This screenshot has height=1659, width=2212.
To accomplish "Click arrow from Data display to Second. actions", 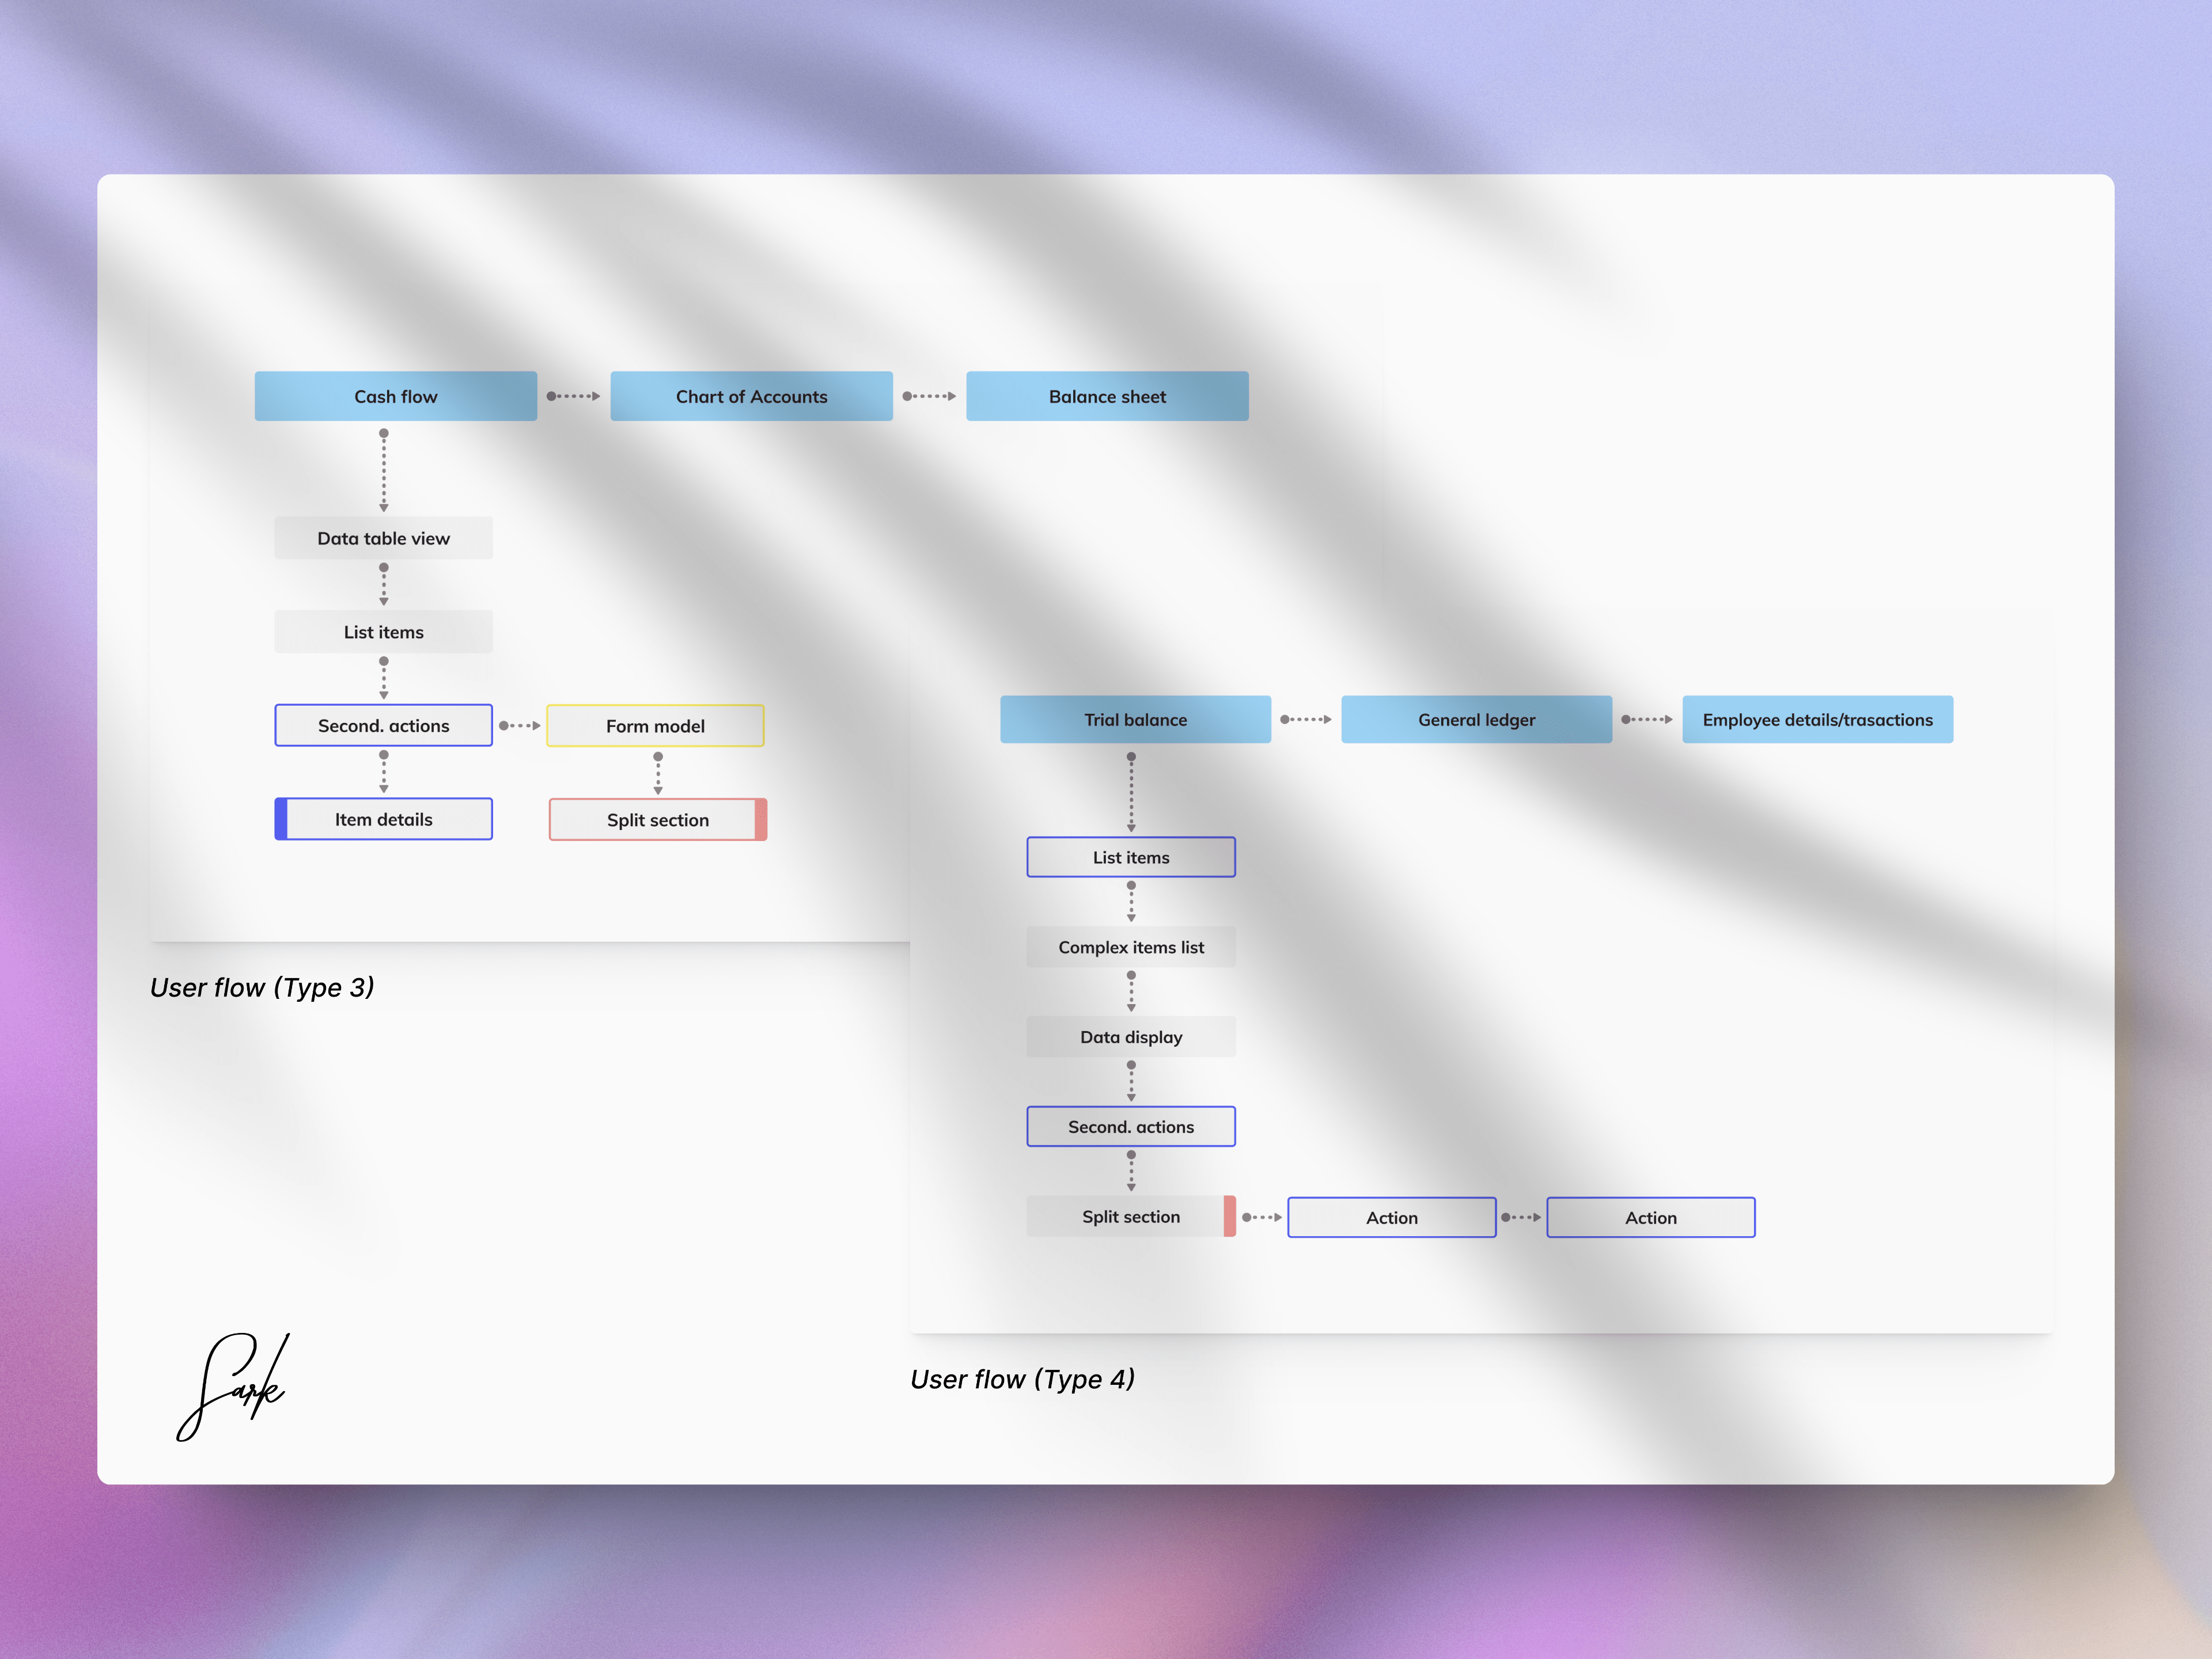I will pos(1131,1081).
